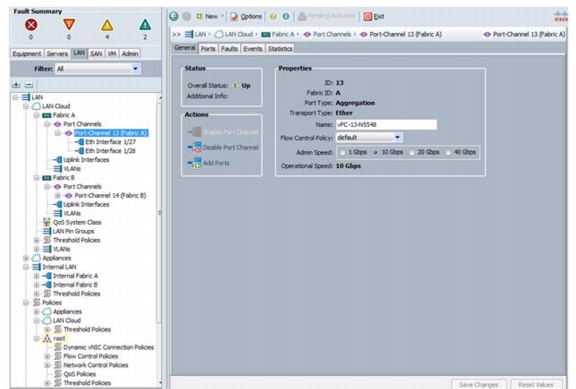576x389 pixels.
Task: Switch to the SAN tab
Action: point(96,54)
